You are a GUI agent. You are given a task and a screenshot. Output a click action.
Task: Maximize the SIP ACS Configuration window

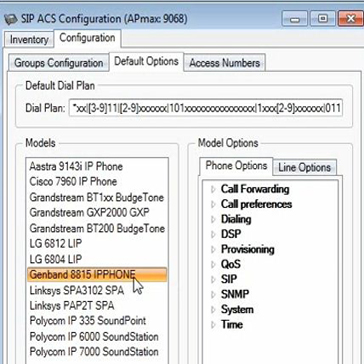click(x=323, y=18)
